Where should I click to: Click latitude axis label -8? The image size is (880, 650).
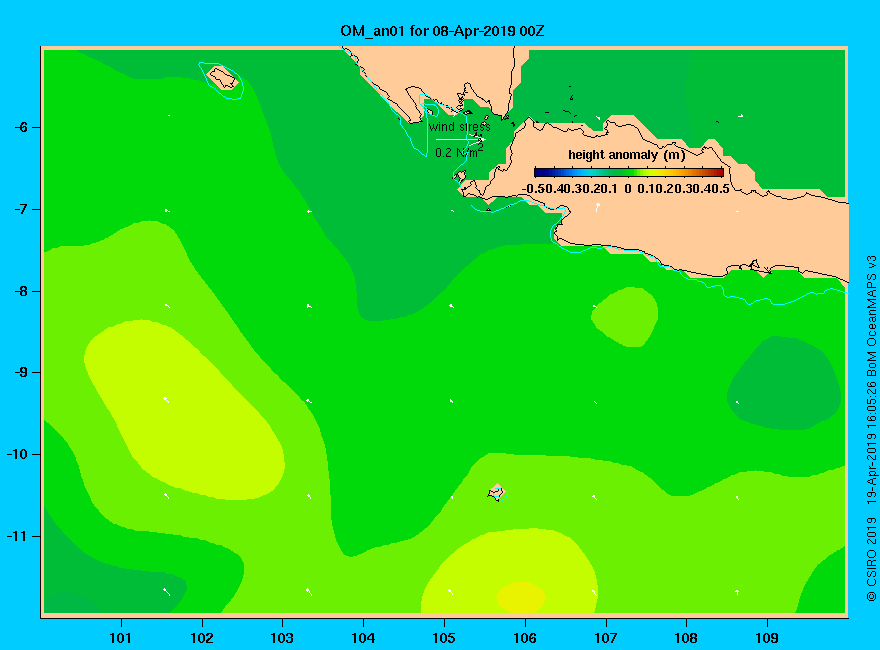tap(20, 291)
